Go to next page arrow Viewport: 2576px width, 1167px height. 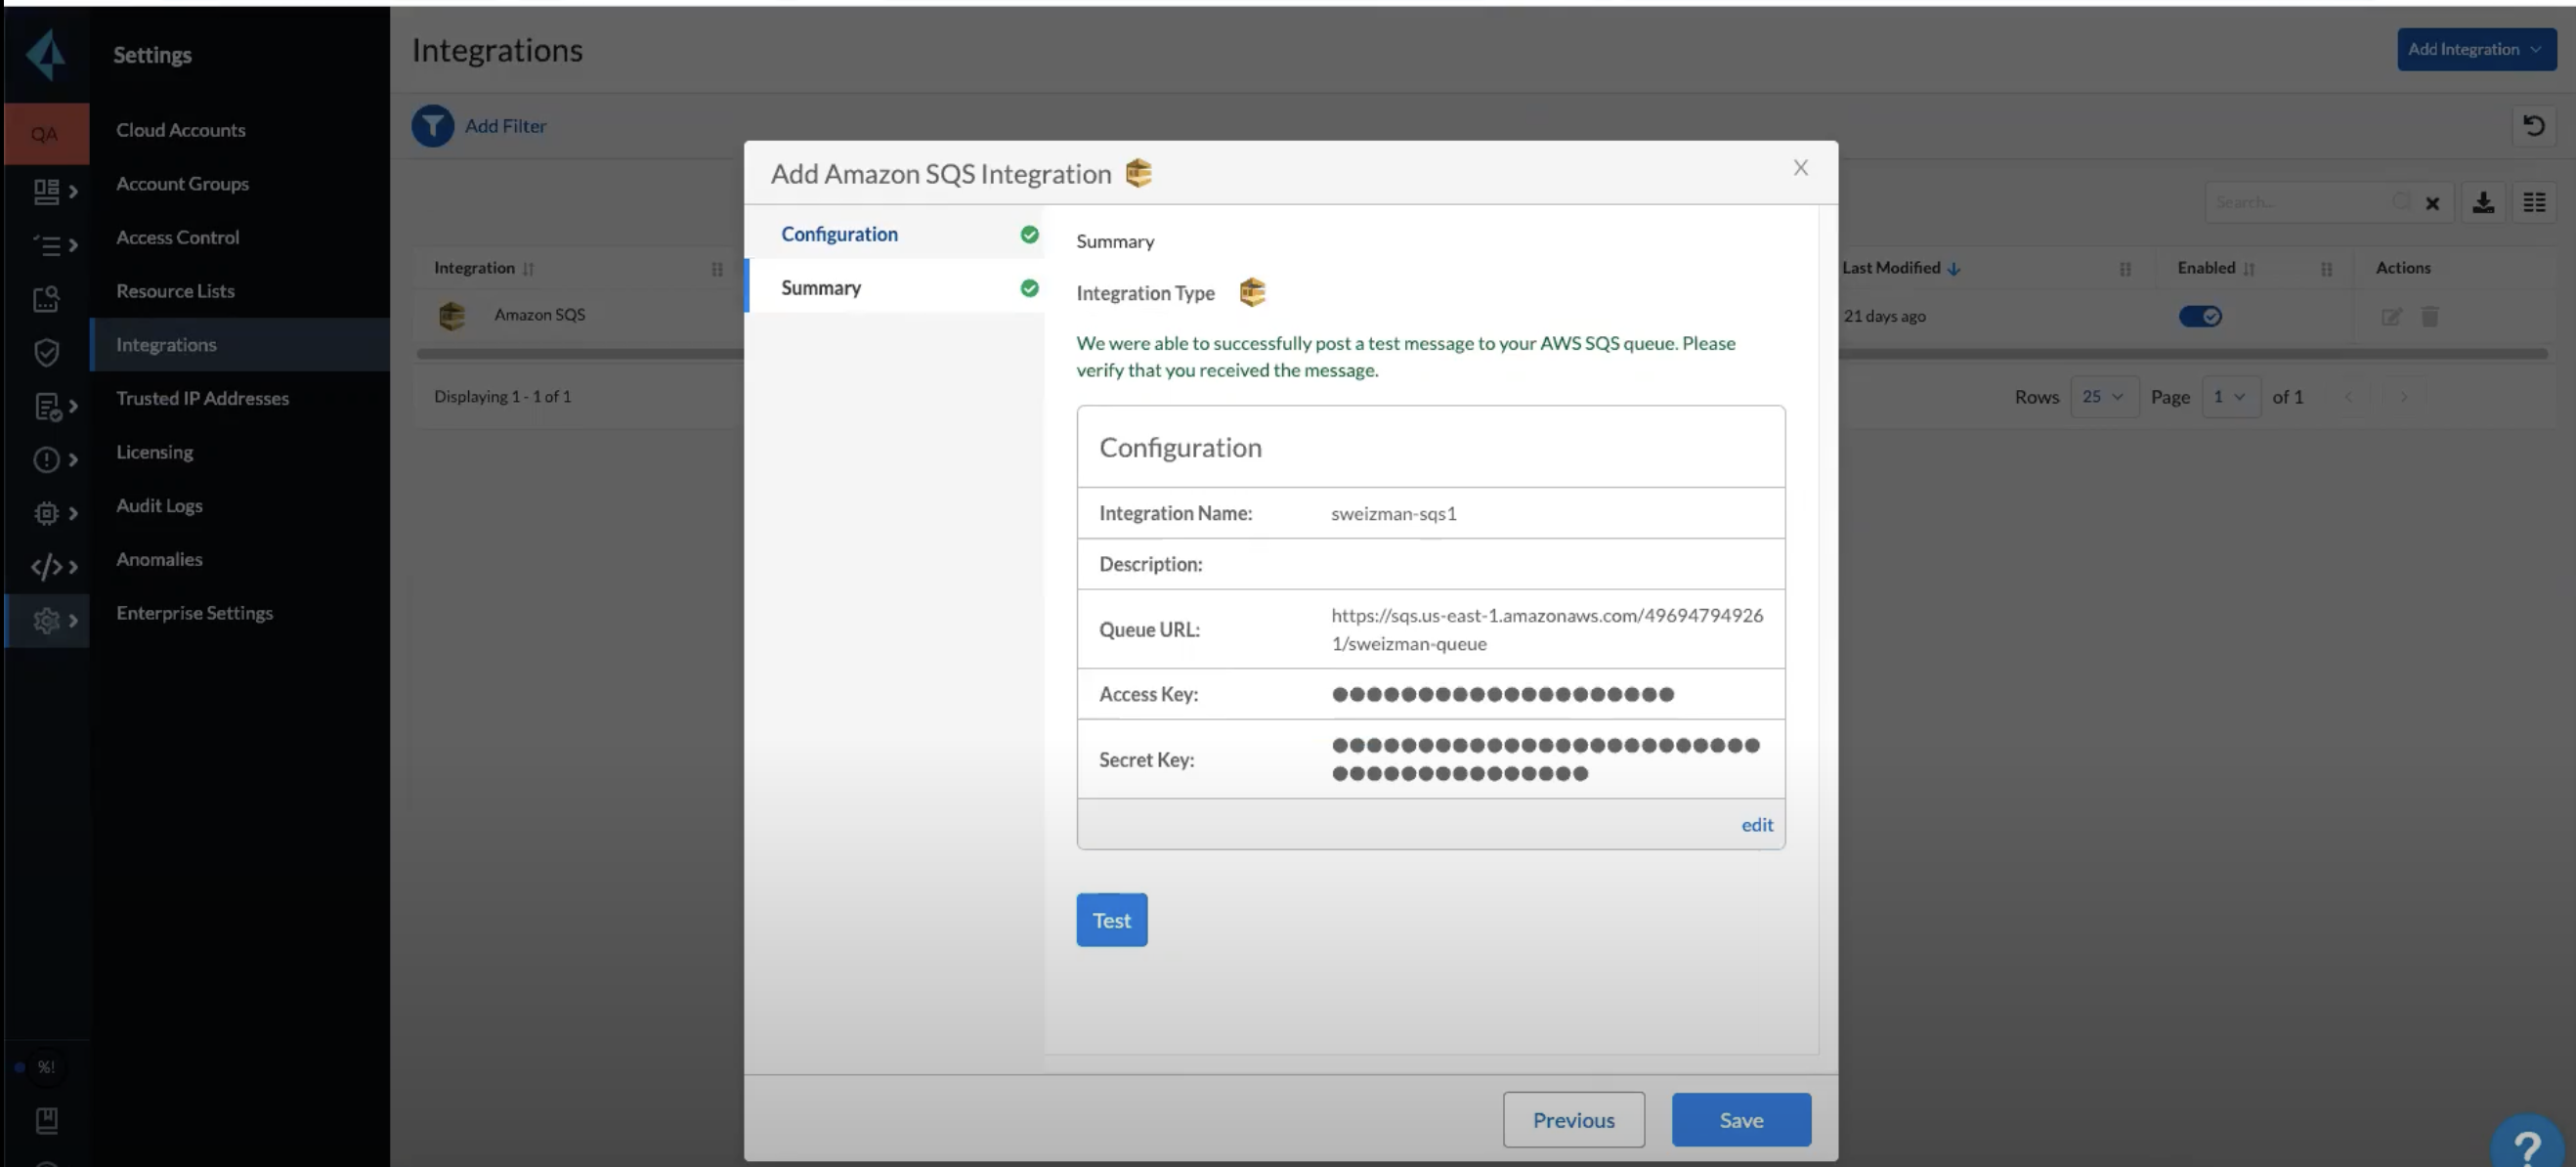(2403, 397)
